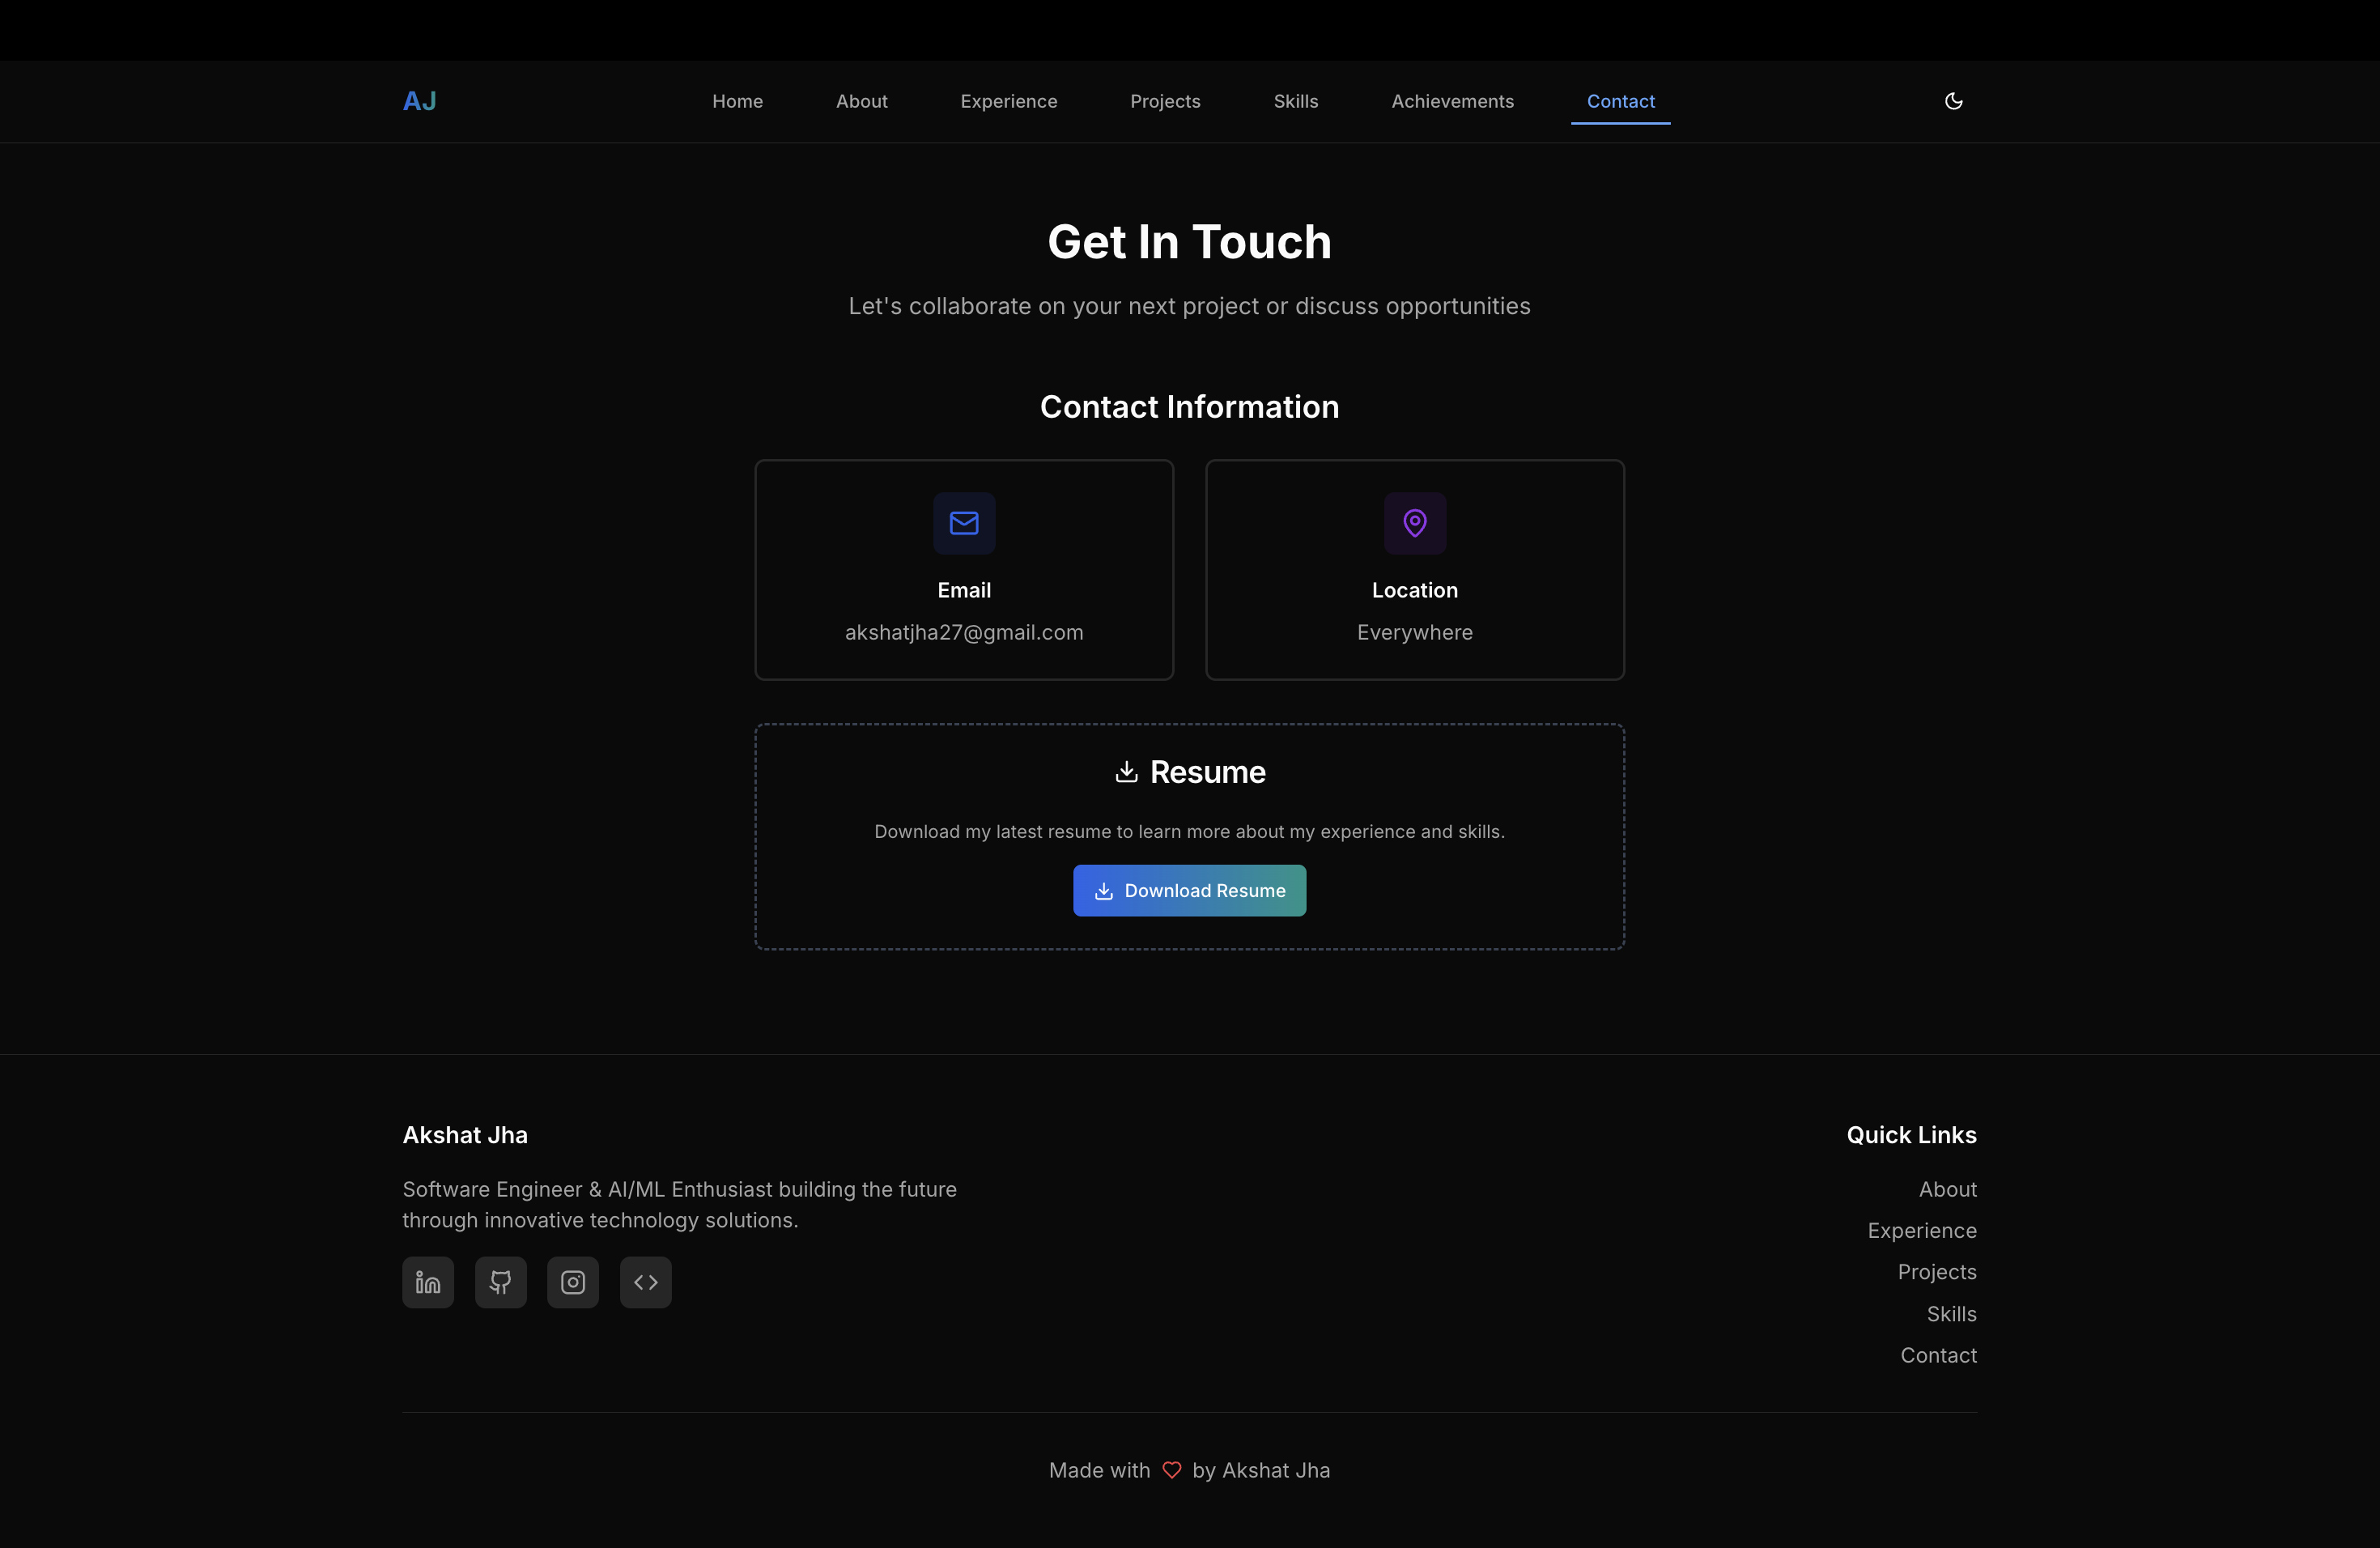2380x1548 pixels.
Task: Toggle the dark mode moon icon
Action: pyautogui.click(x=1953, y=101)
